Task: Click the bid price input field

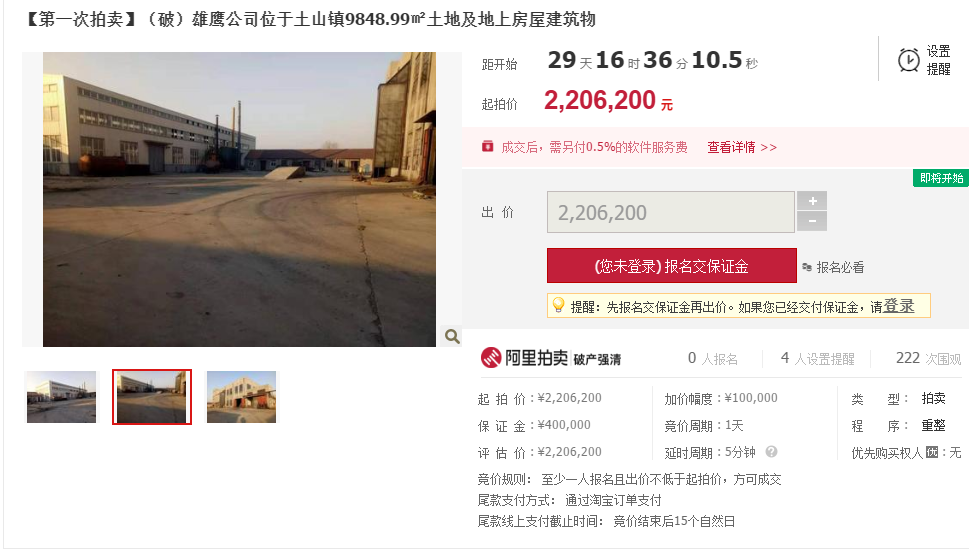Action: coord(671,212)
